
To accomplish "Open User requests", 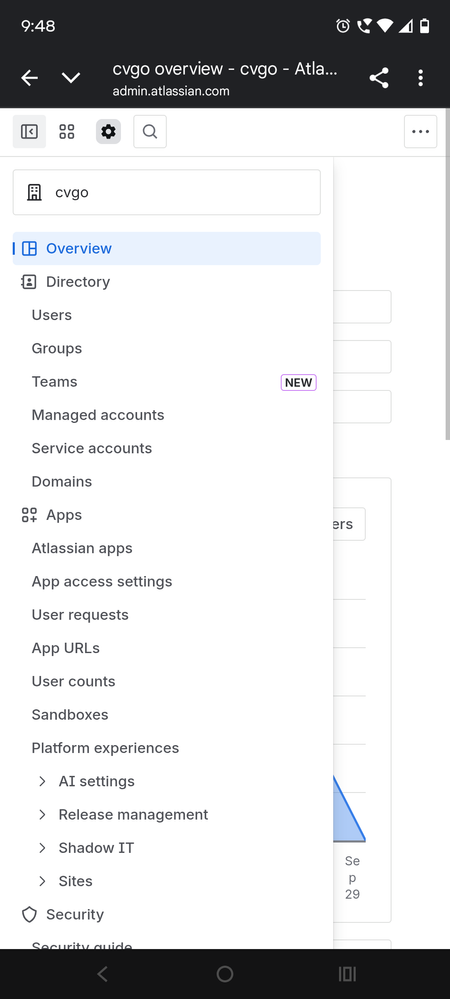I will 166,615.
